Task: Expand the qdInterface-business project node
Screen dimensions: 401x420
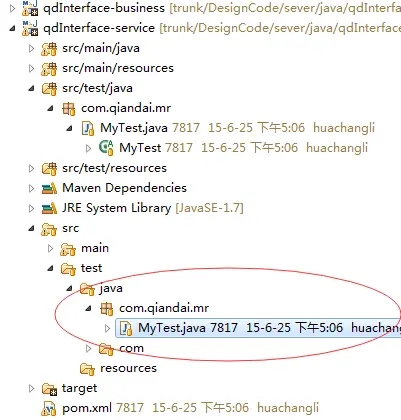Action: [13, 8]
